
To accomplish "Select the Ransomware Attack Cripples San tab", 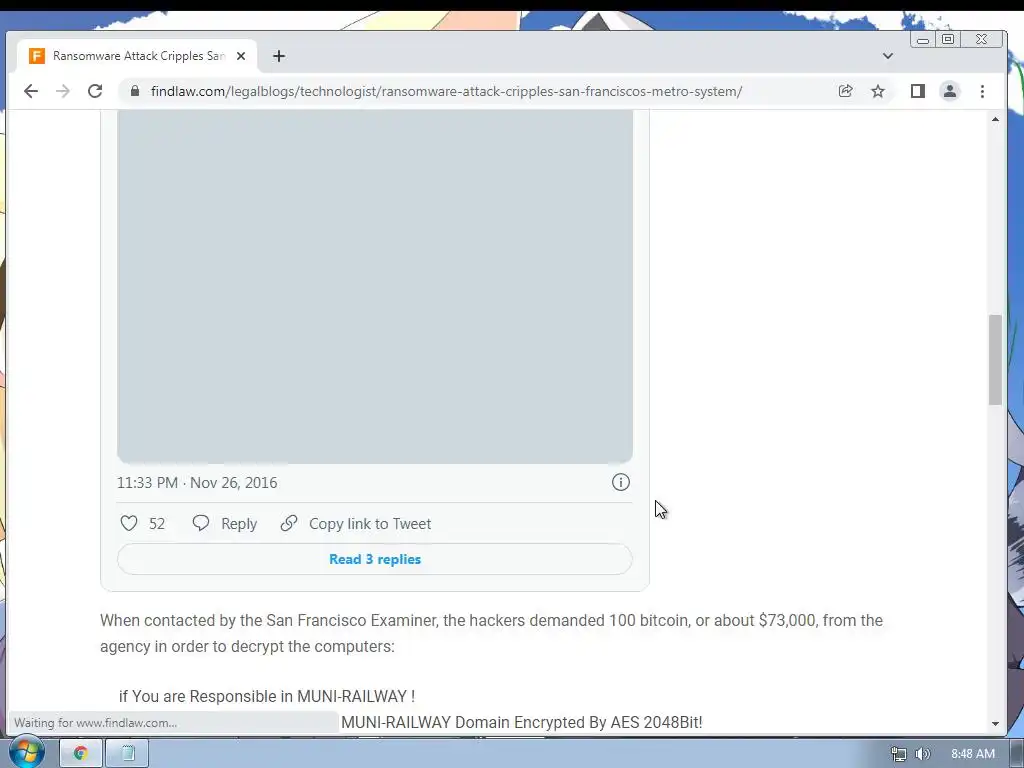I will click(136, 56).
